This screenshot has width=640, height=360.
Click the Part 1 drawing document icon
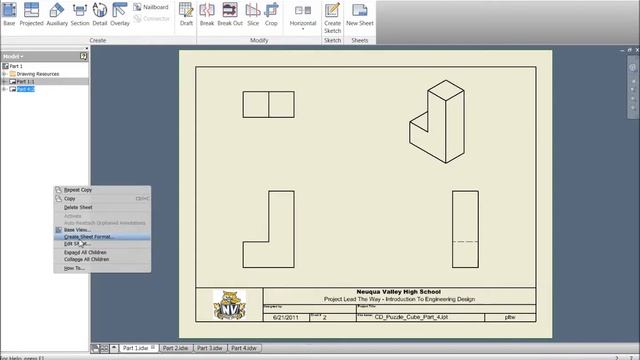(x=5, y=66)
